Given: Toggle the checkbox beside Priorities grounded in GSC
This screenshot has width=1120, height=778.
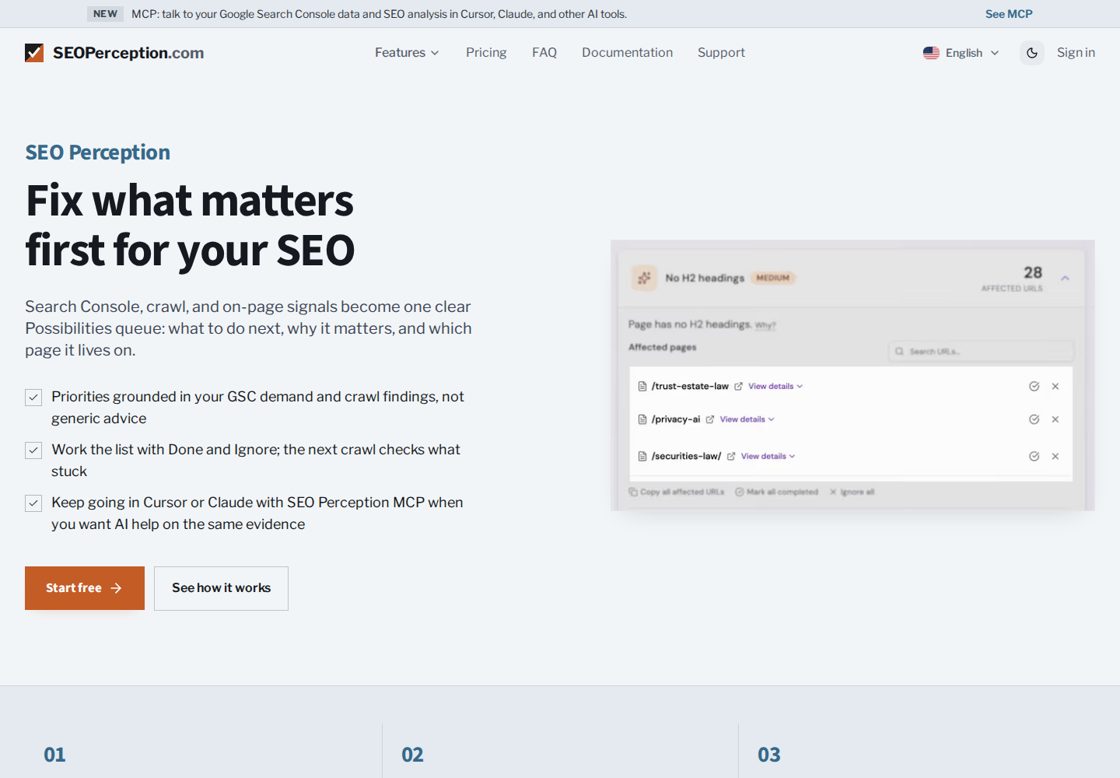Looking at the screenshot, I should [x=34, y=397].
